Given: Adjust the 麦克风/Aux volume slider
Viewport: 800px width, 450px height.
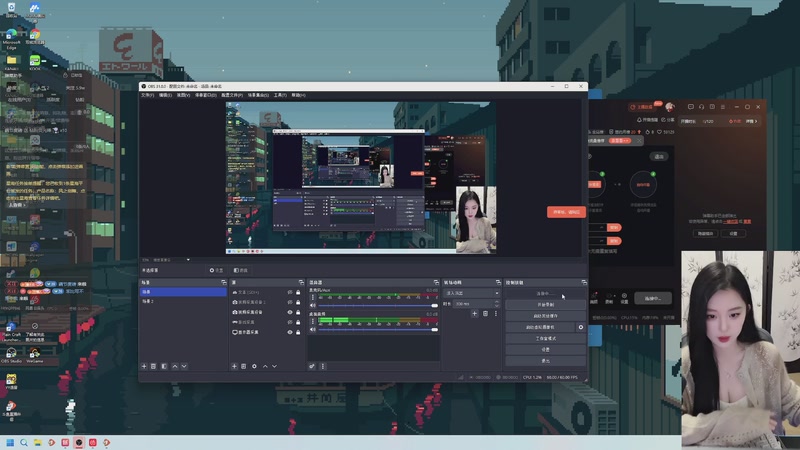Looking at the screenshot, I should tap(378, 306).
